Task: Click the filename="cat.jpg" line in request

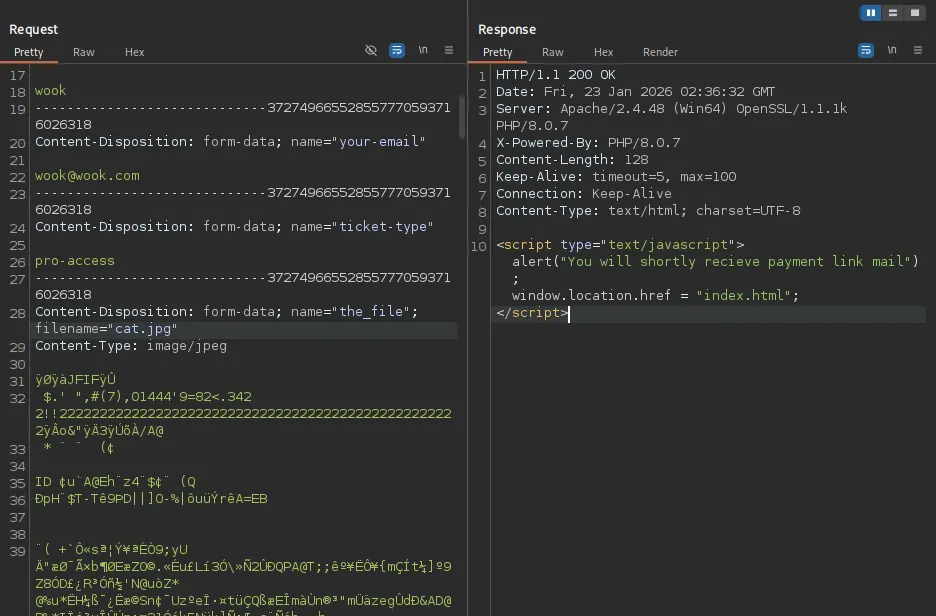Action: point(107,329)
